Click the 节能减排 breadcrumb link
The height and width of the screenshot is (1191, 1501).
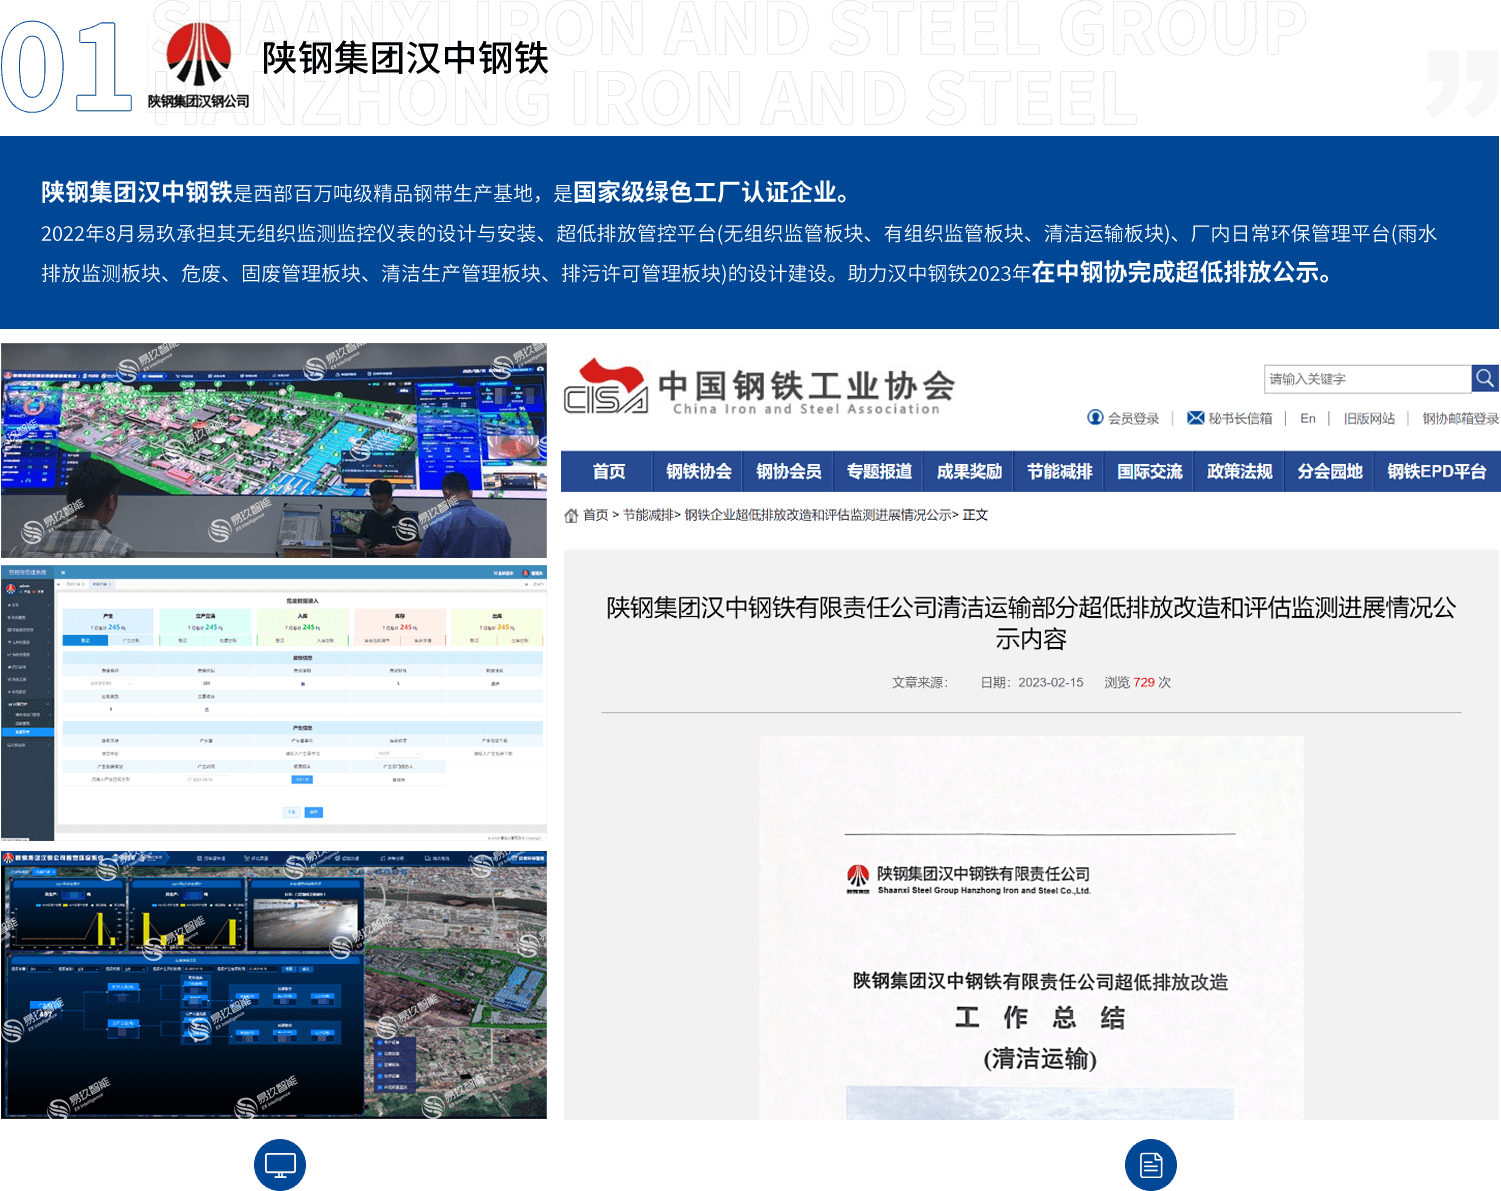click(x=648, y=515)
